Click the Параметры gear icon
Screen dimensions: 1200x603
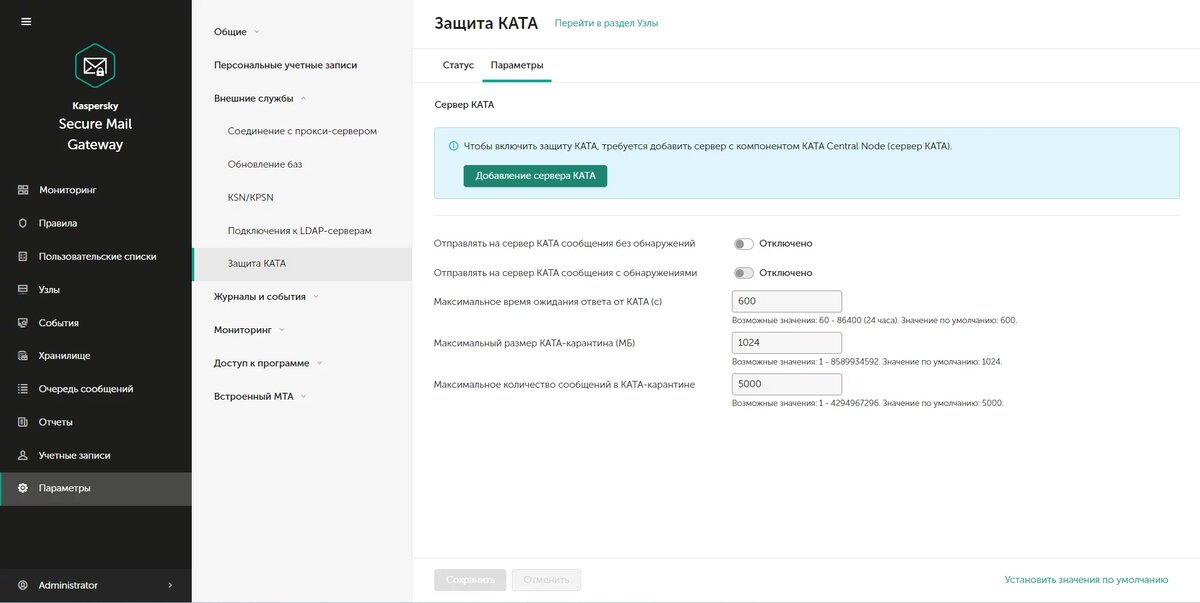click(23, 488)
